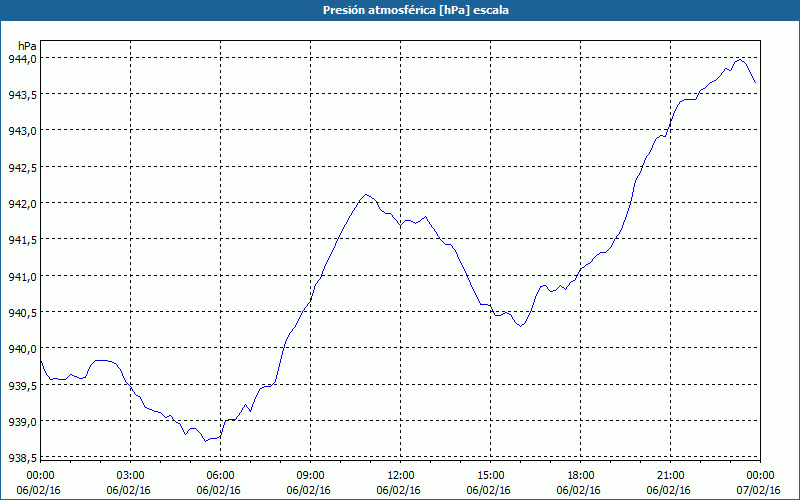Select the '03:00' time axis label

pyautogui.click(x=131, y=476)
